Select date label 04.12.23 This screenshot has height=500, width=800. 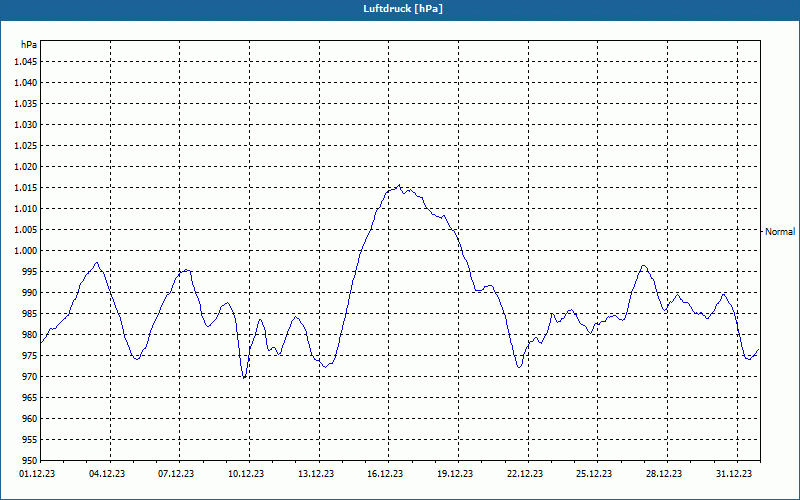coord(107,474)
